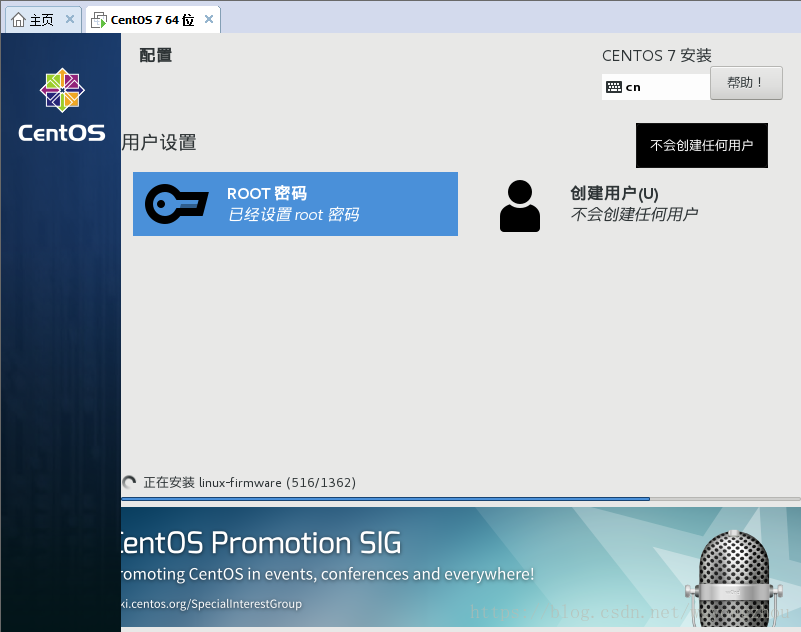
Task: Click the 不会创建任何用户 tooltip
Action: [701, 145]
